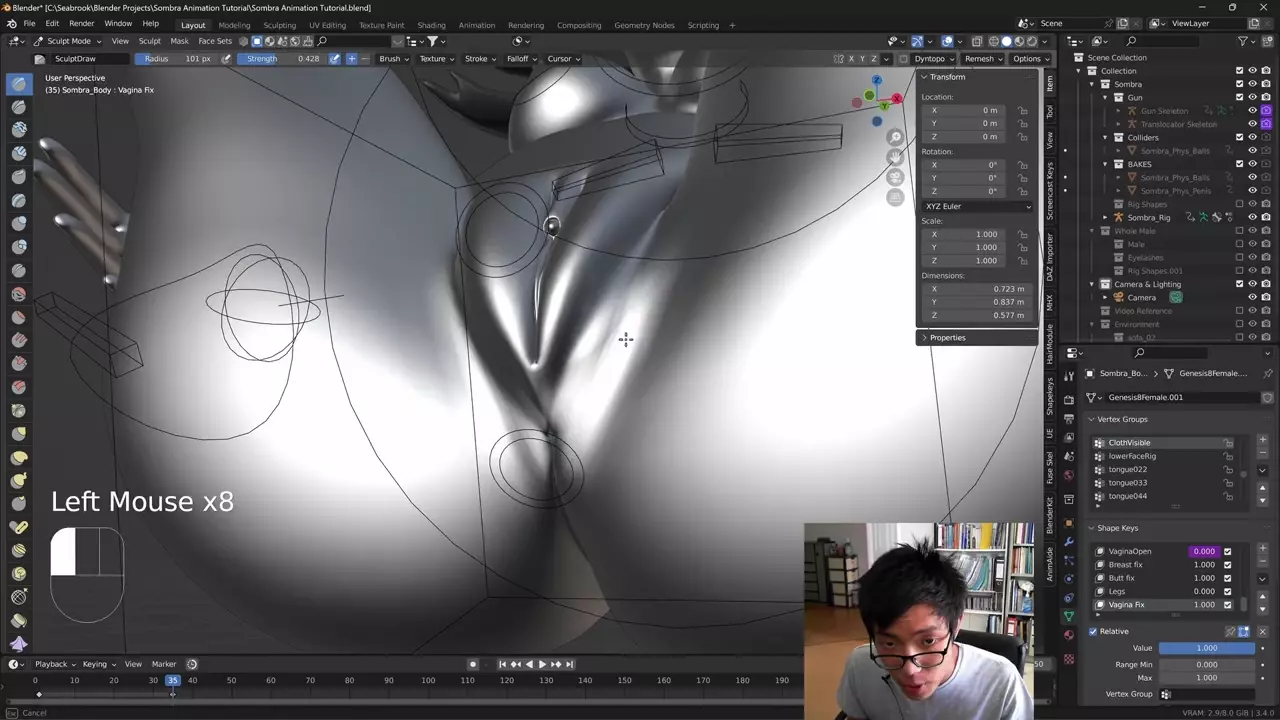Click the Remesh button in header
Image resolution: width=1280 pixels, height=720 pixels.
click(983, 59)
